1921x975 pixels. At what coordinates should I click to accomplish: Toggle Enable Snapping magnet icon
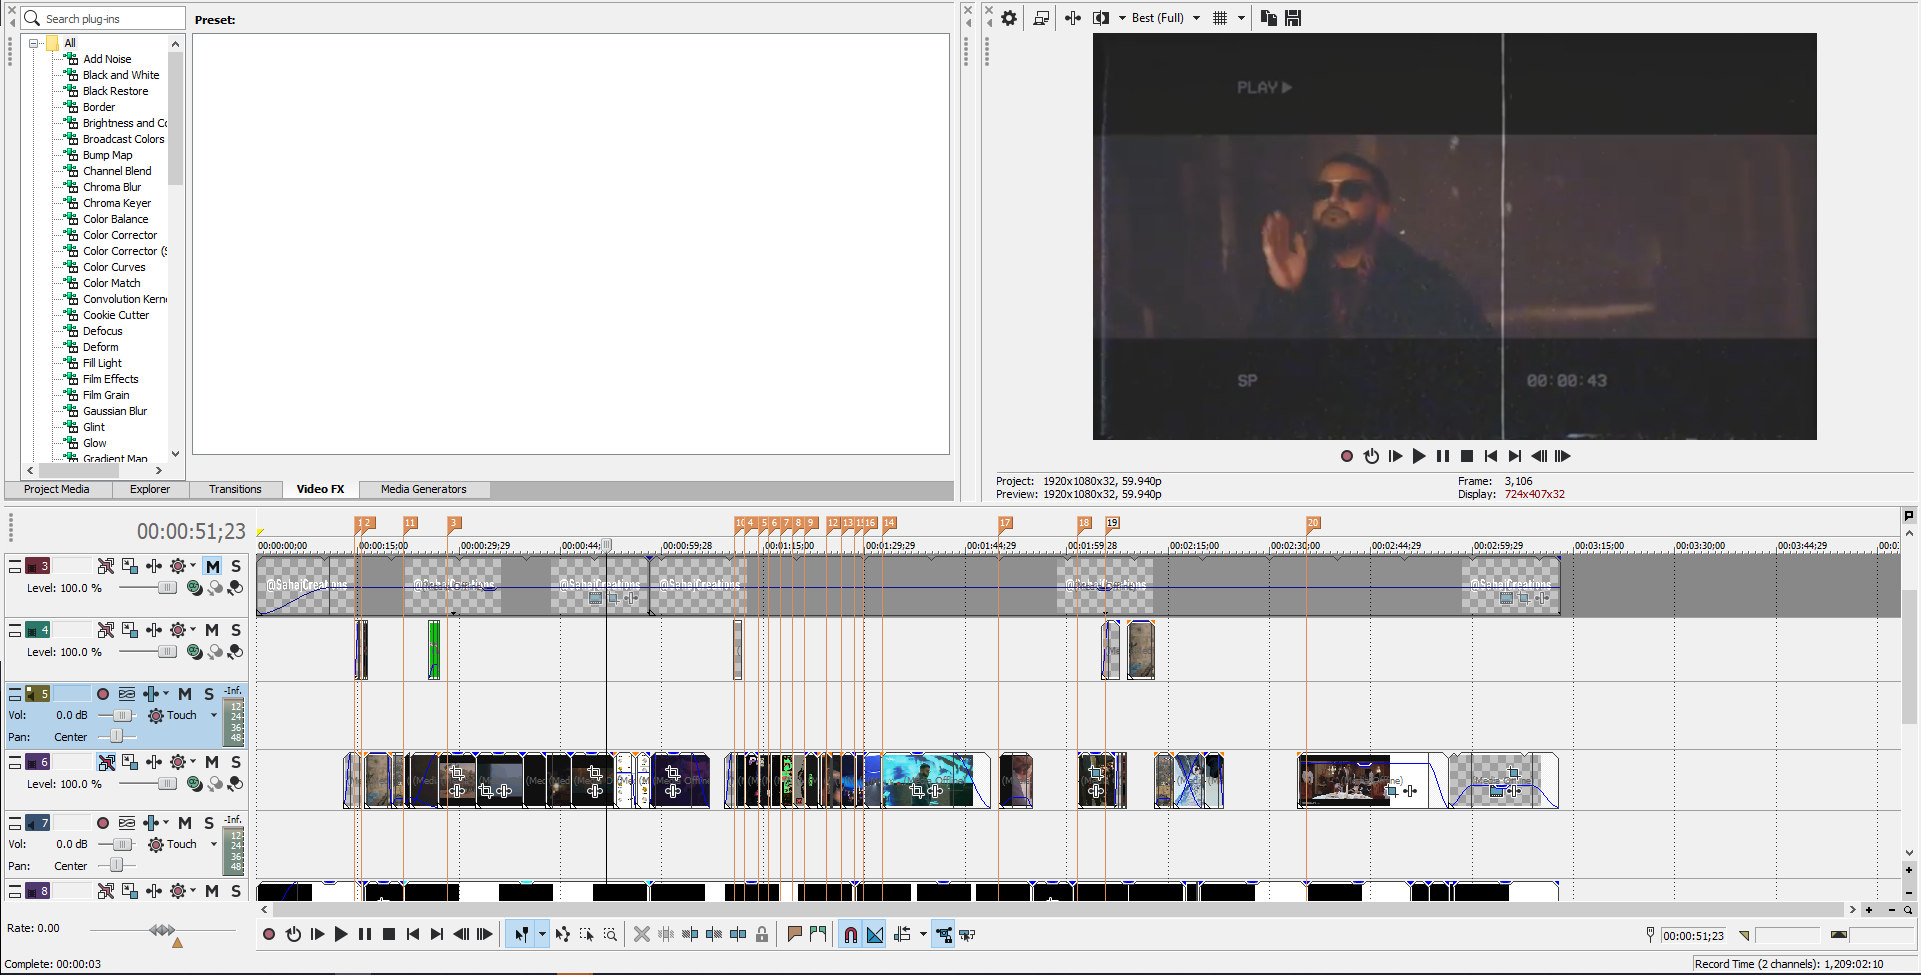coord(850,934)
